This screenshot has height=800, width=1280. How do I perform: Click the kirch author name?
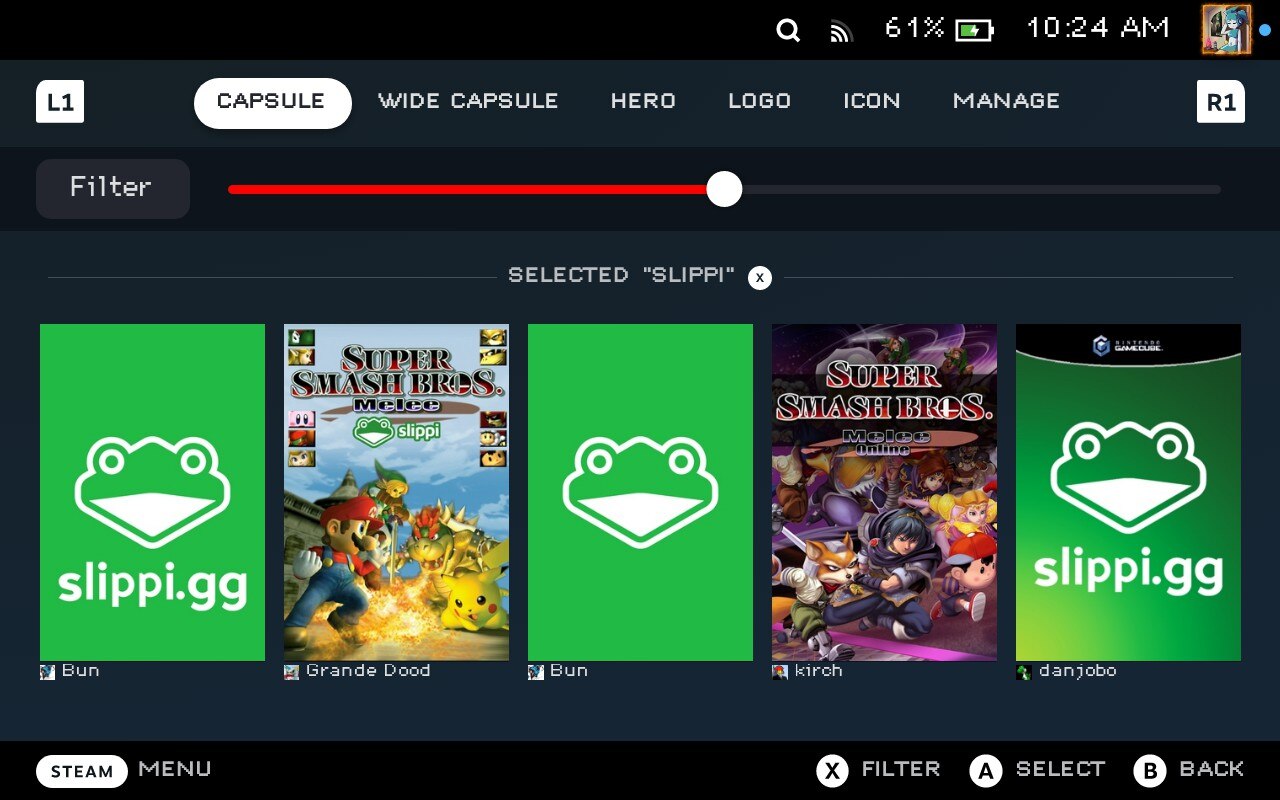[x=819, y=671]
